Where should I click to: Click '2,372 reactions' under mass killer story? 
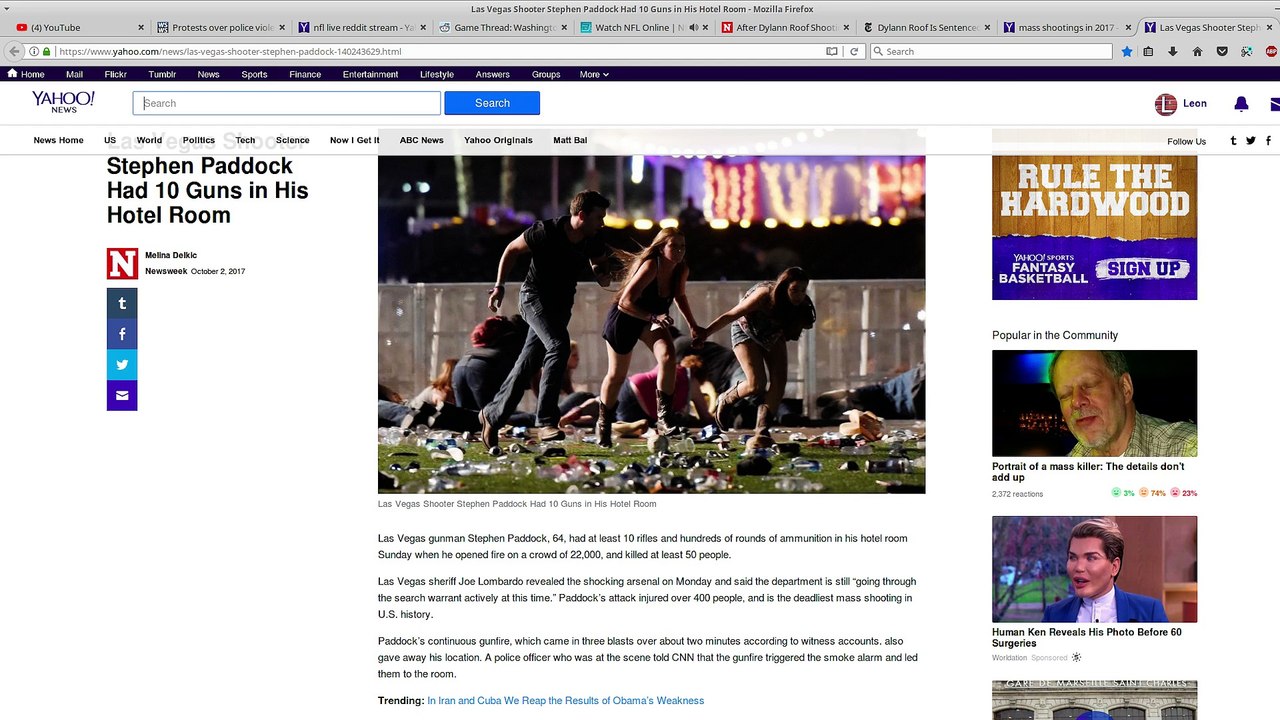click(x=1017, y=494)
